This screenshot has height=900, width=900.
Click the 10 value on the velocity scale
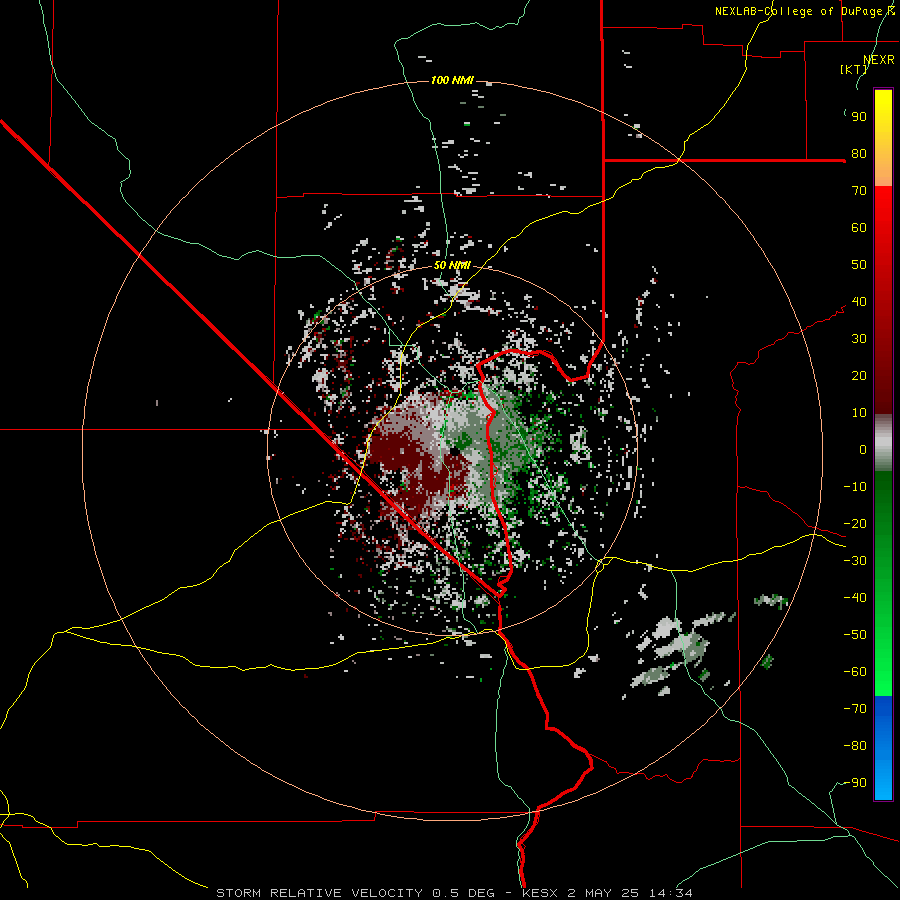point(859,413)
